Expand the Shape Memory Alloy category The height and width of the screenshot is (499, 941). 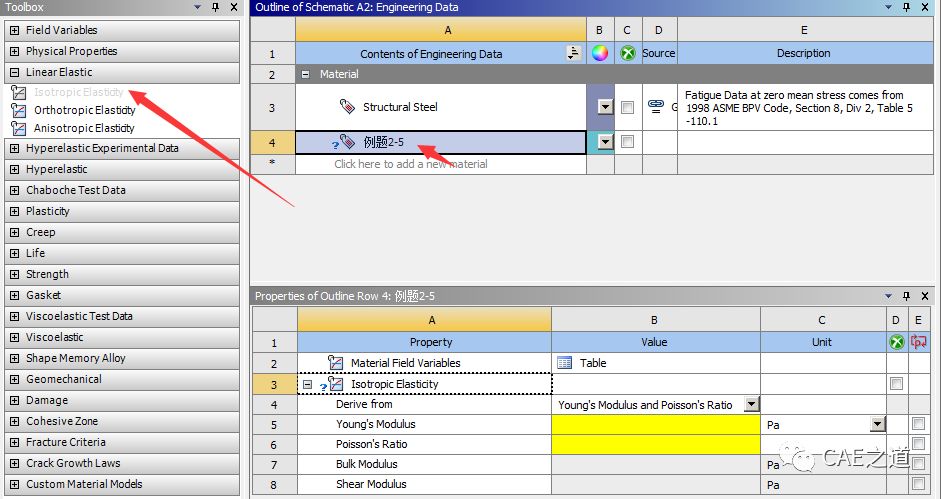point(14,358)
